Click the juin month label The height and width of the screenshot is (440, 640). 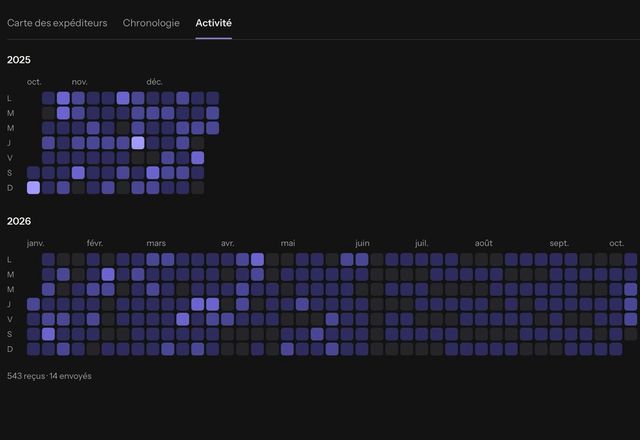(362, 243)
